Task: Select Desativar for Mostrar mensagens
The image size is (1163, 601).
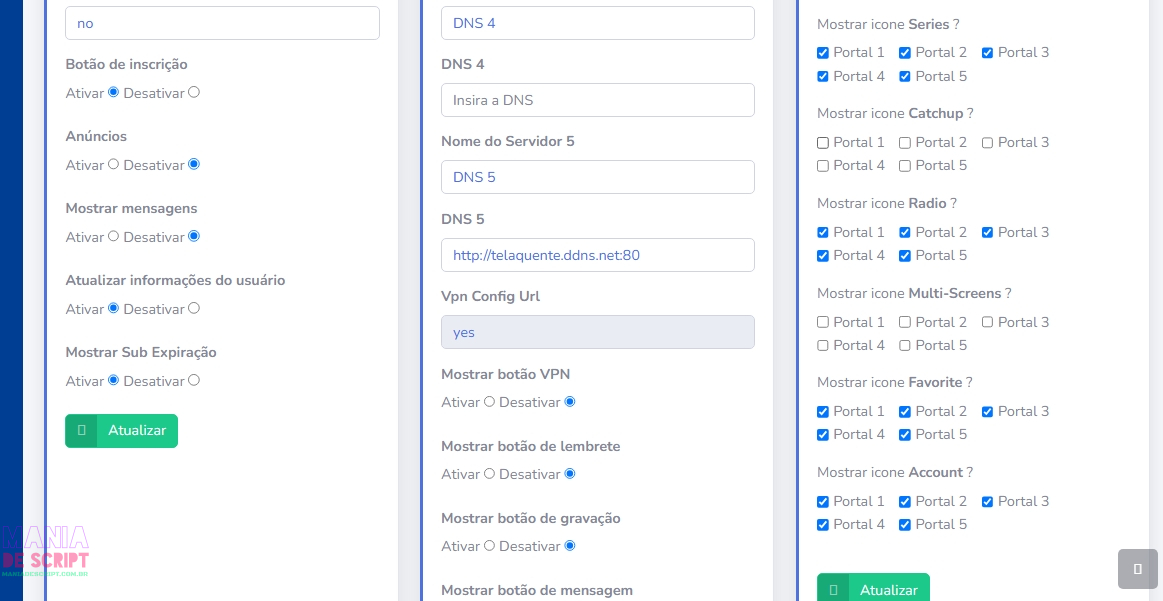Action: [x=194, y=236]
